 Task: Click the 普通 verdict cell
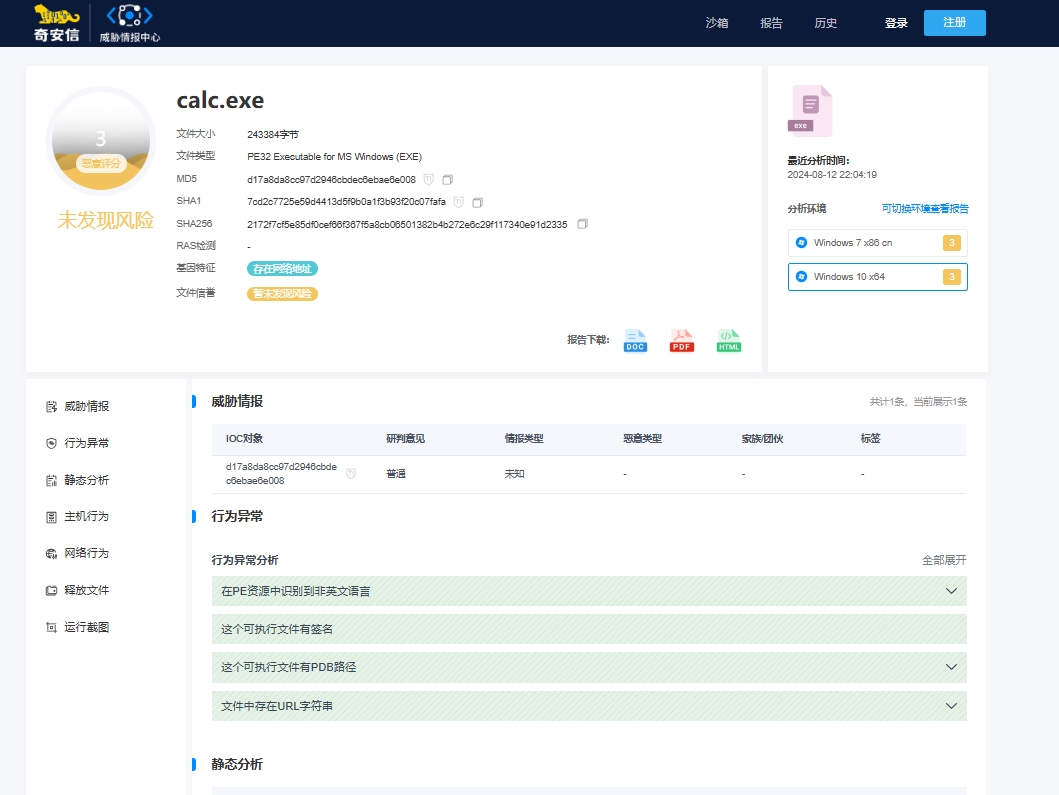coord(396,474)
